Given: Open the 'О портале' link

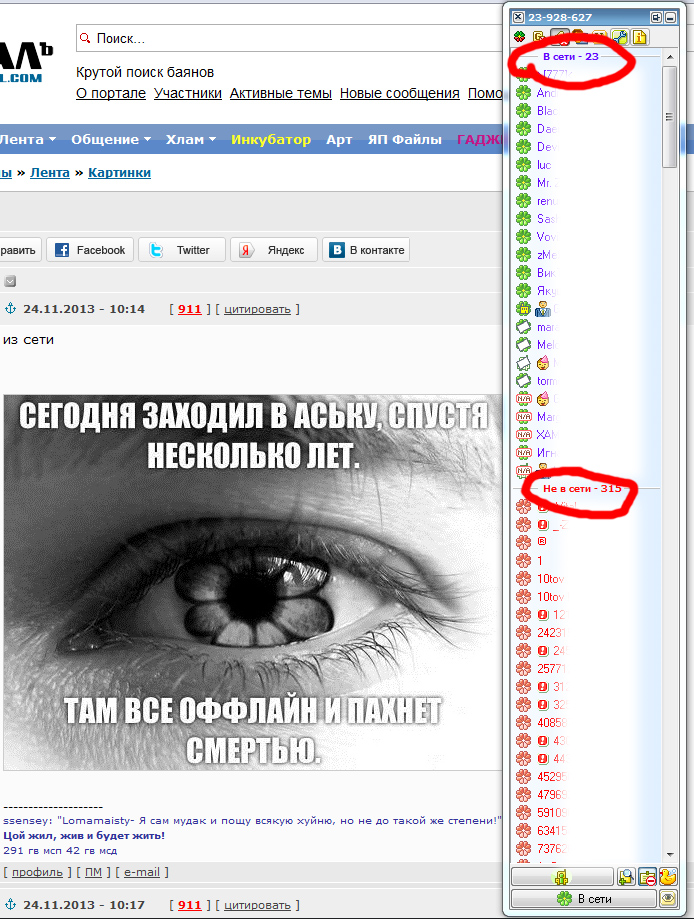Looking at the screenshot, I should point(111,93).
